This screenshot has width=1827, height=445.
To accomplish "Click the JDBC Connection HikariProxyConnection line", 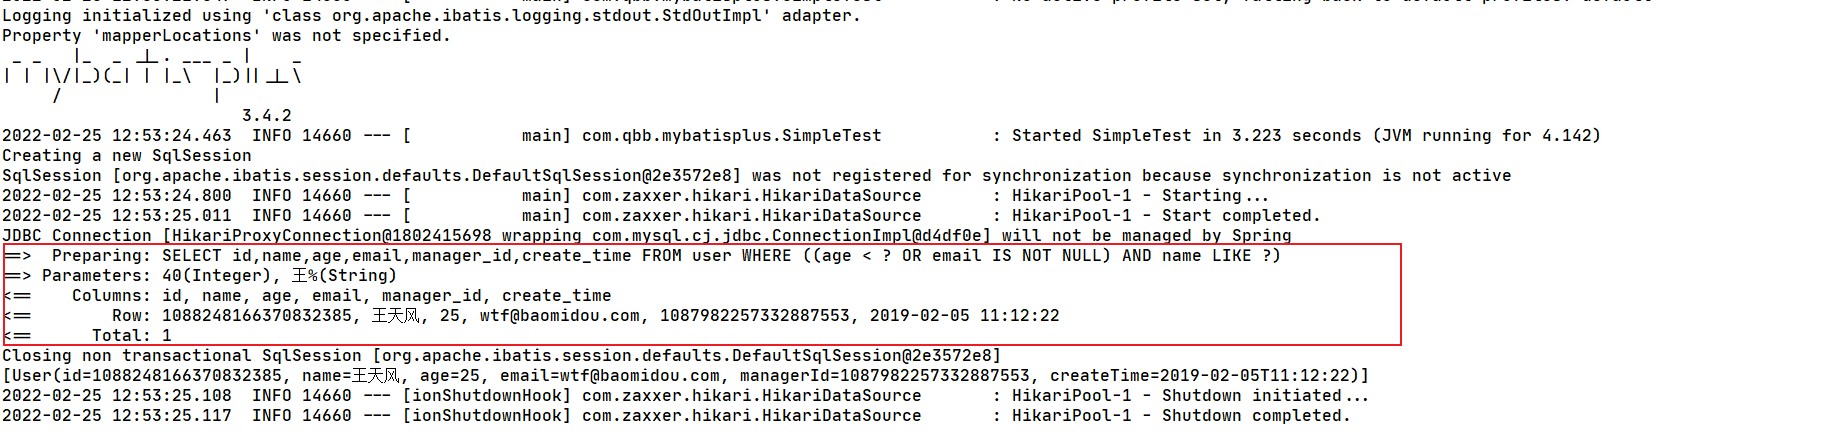I will point(645,236).
